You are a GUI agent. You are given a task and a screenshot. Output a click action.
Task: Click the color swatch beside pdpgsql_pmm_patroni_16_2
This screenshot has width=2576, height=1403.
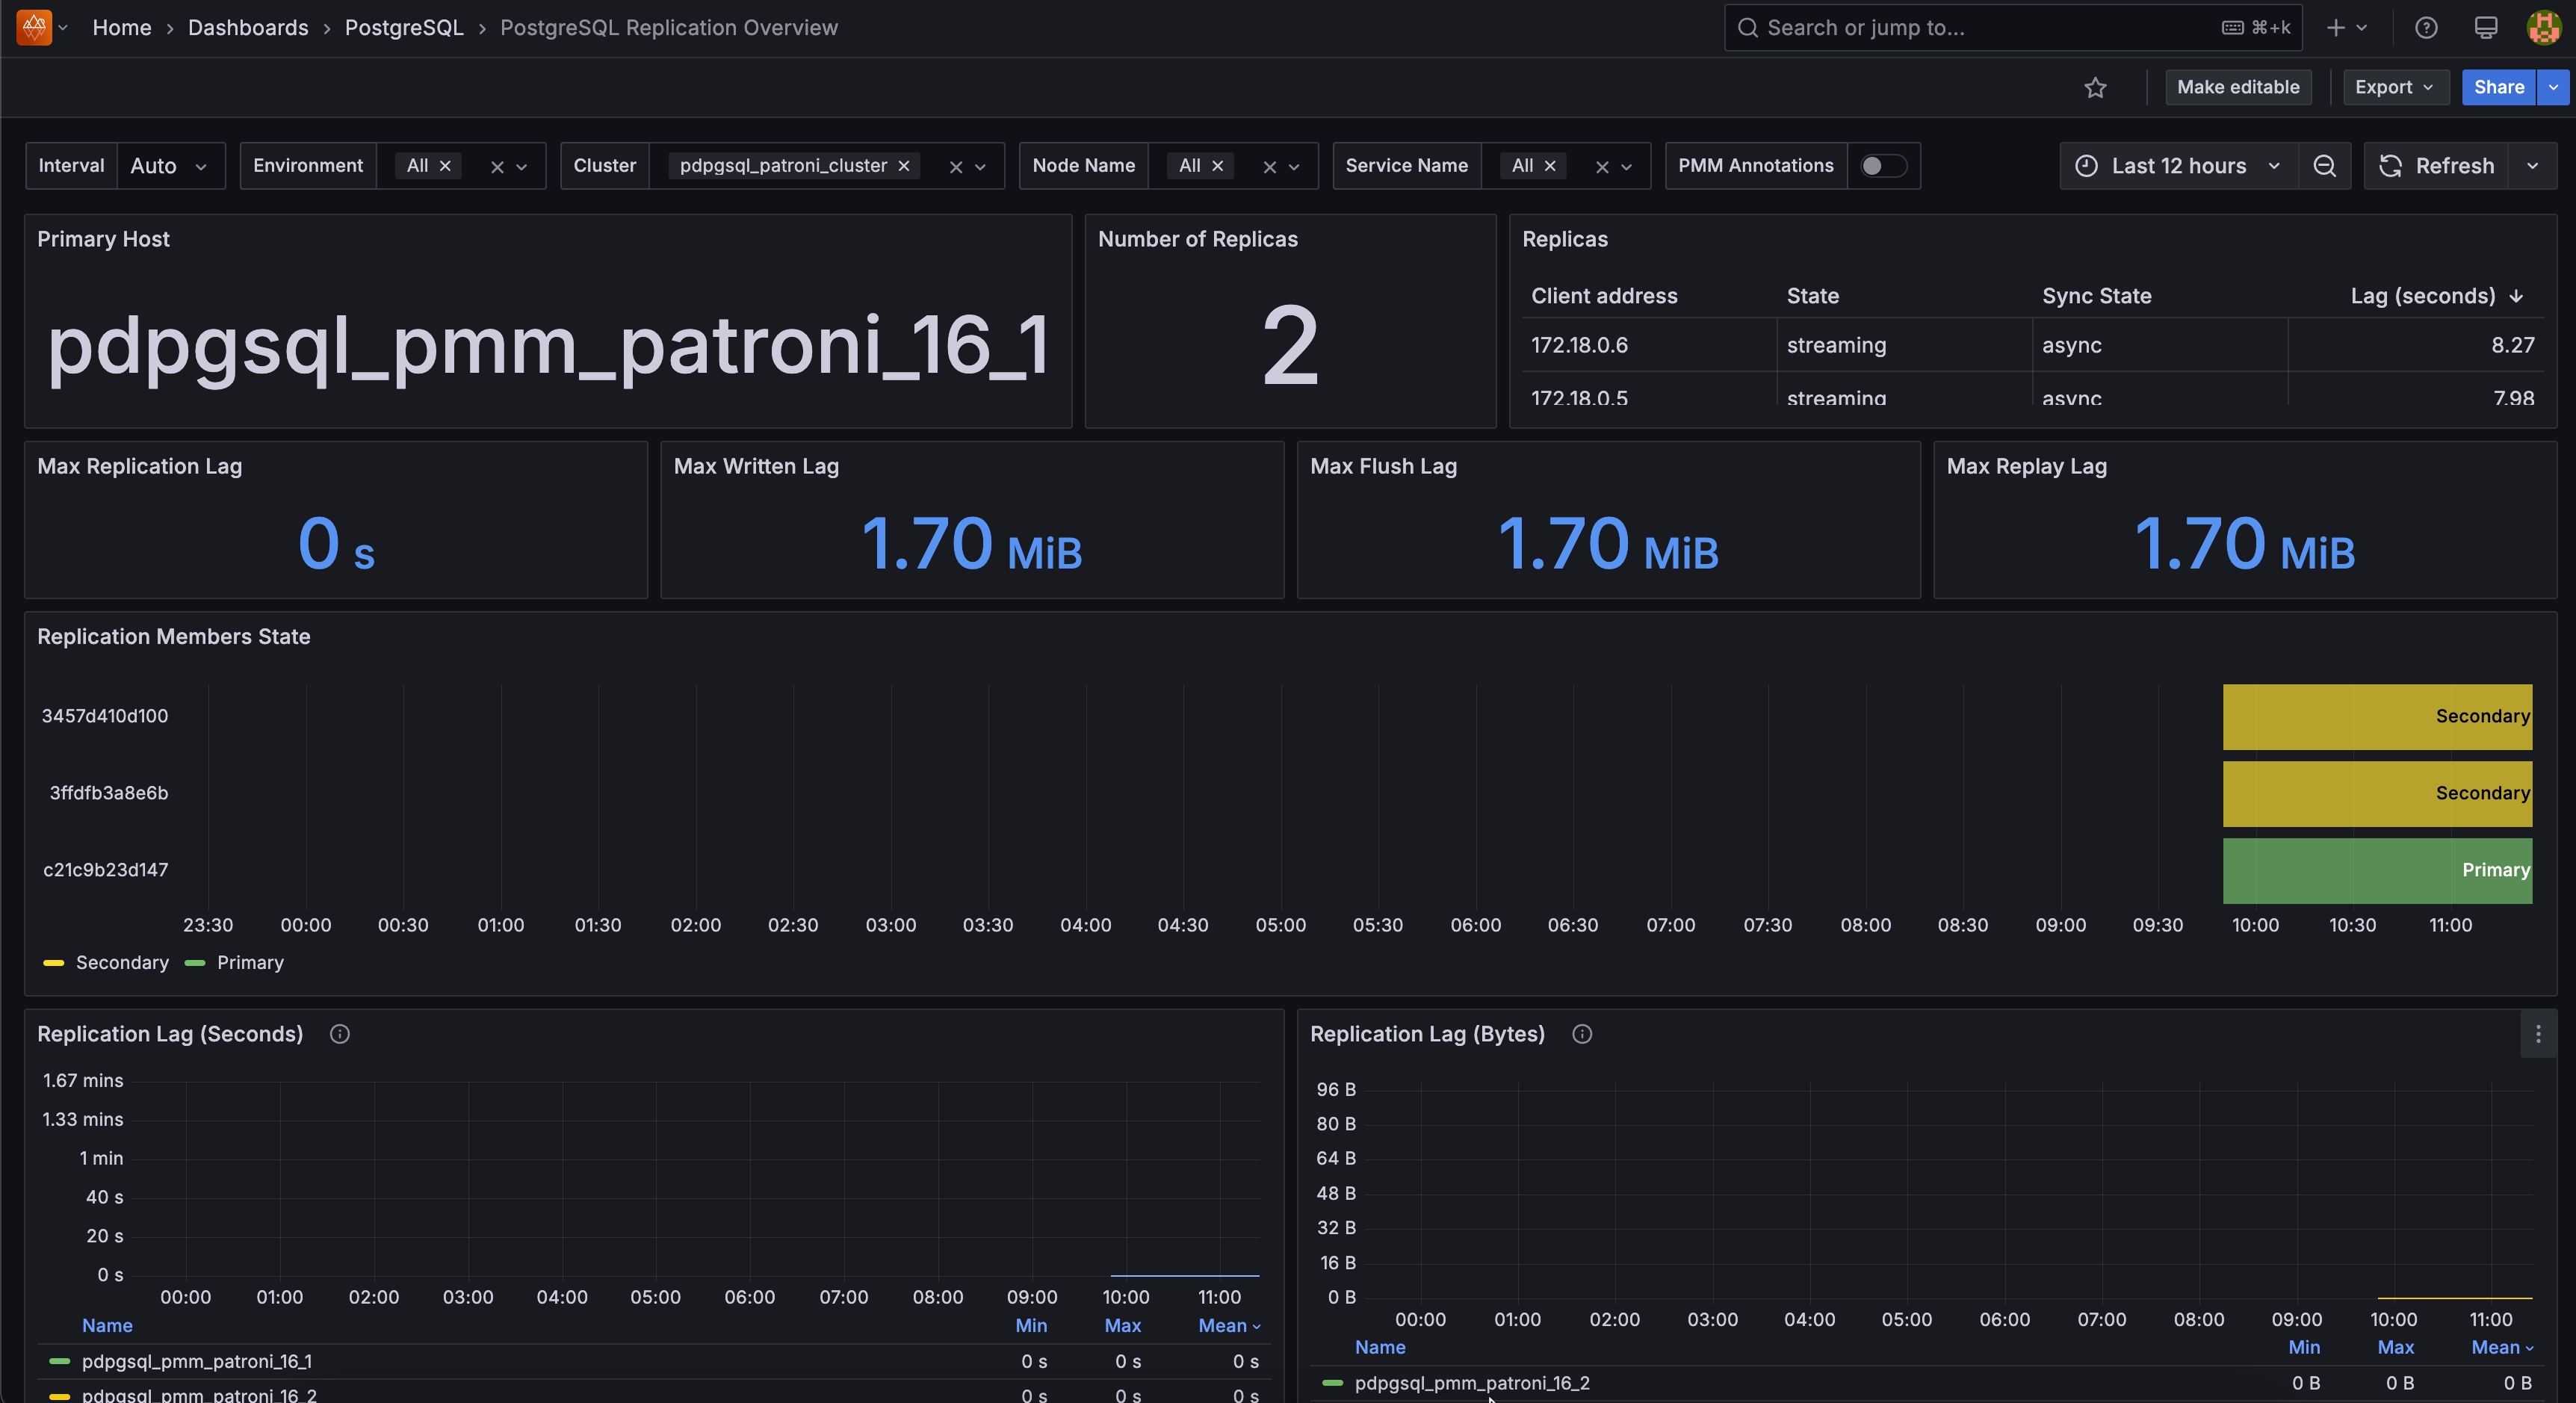[x=1332, y=1383]
